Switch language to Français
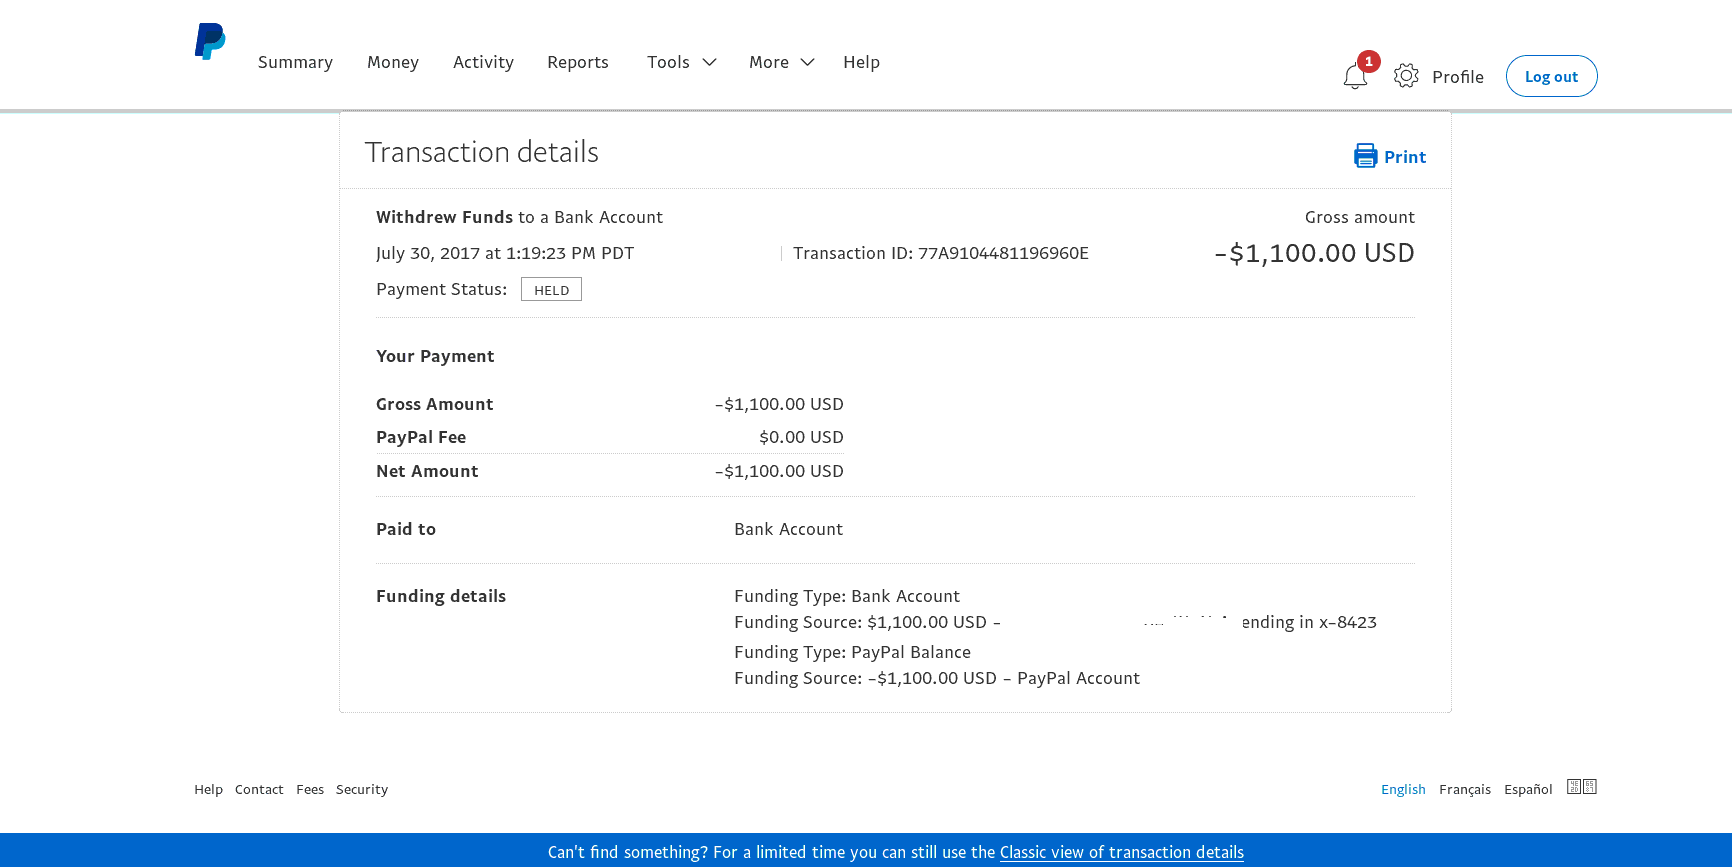The image size is (1732, 867). (x=1465, y=789)
